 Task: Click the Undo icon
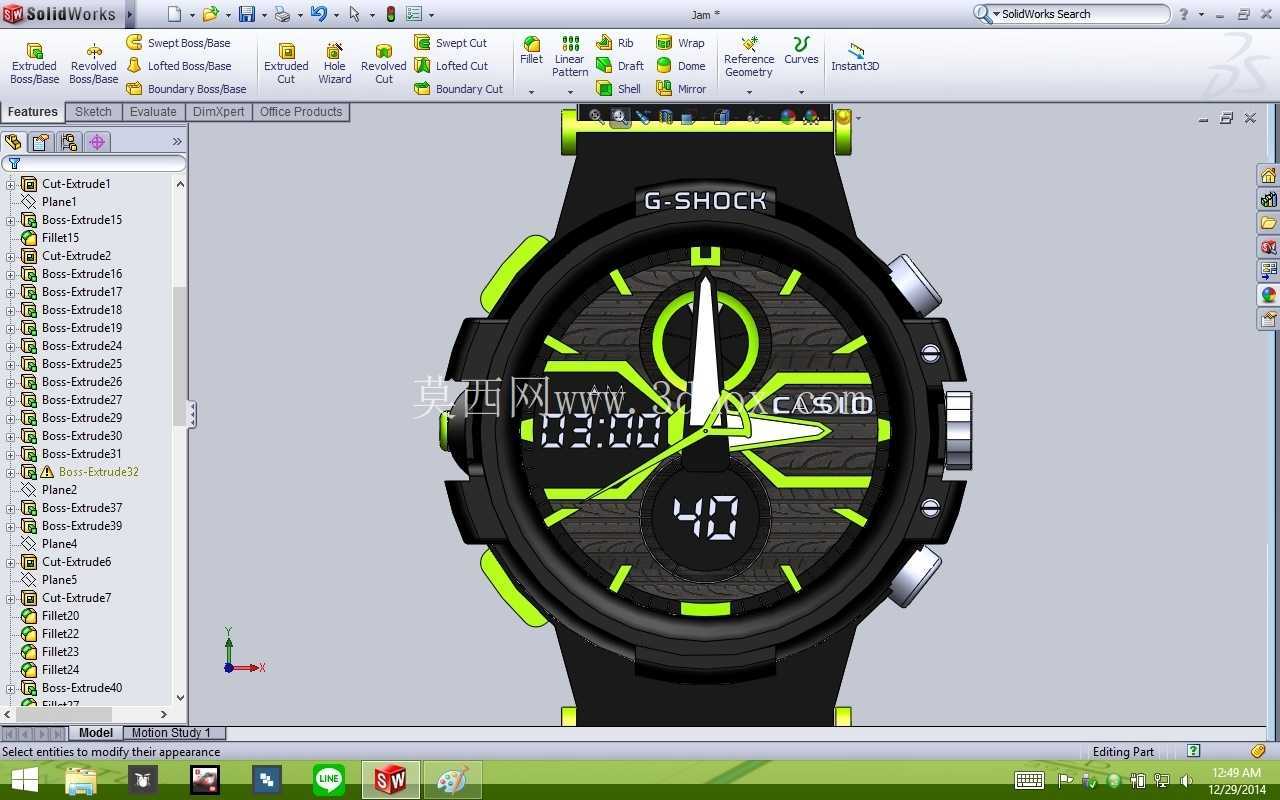[x=318, y=14]
